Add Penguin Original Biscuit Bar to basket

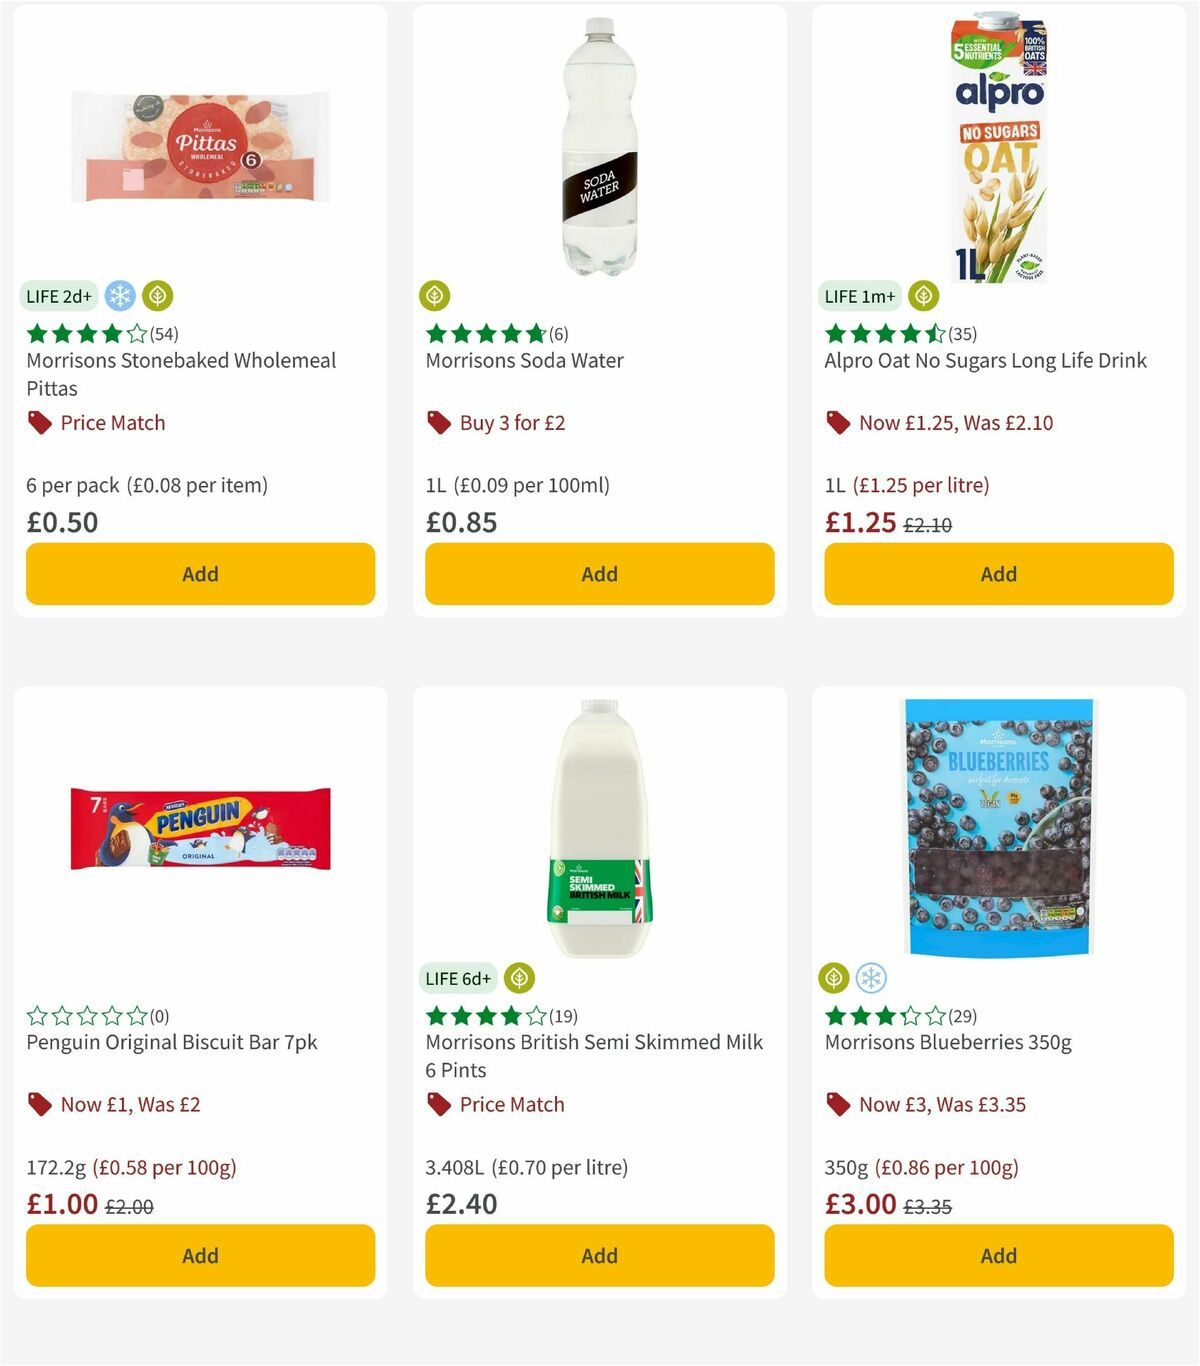(x=200, y=1255)
